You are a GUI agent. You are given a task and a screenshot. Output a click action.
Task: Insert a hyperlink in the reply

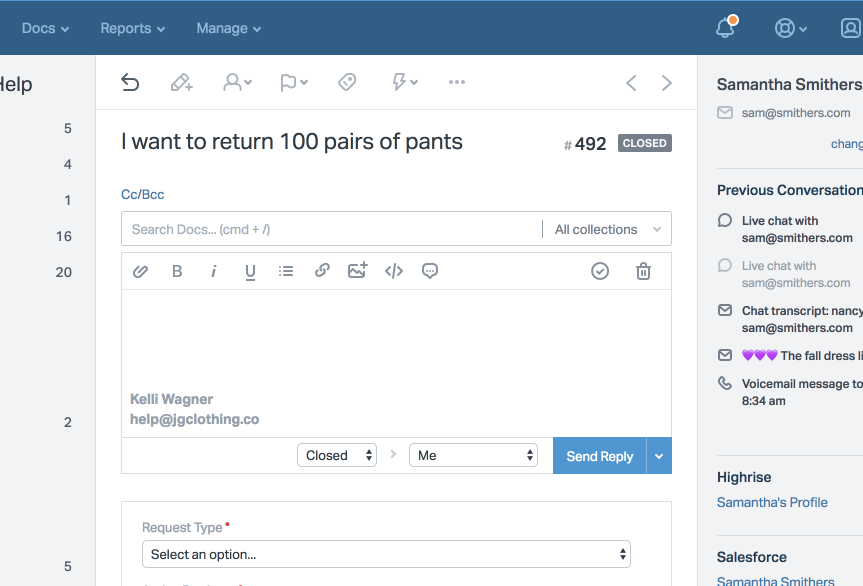322,271
